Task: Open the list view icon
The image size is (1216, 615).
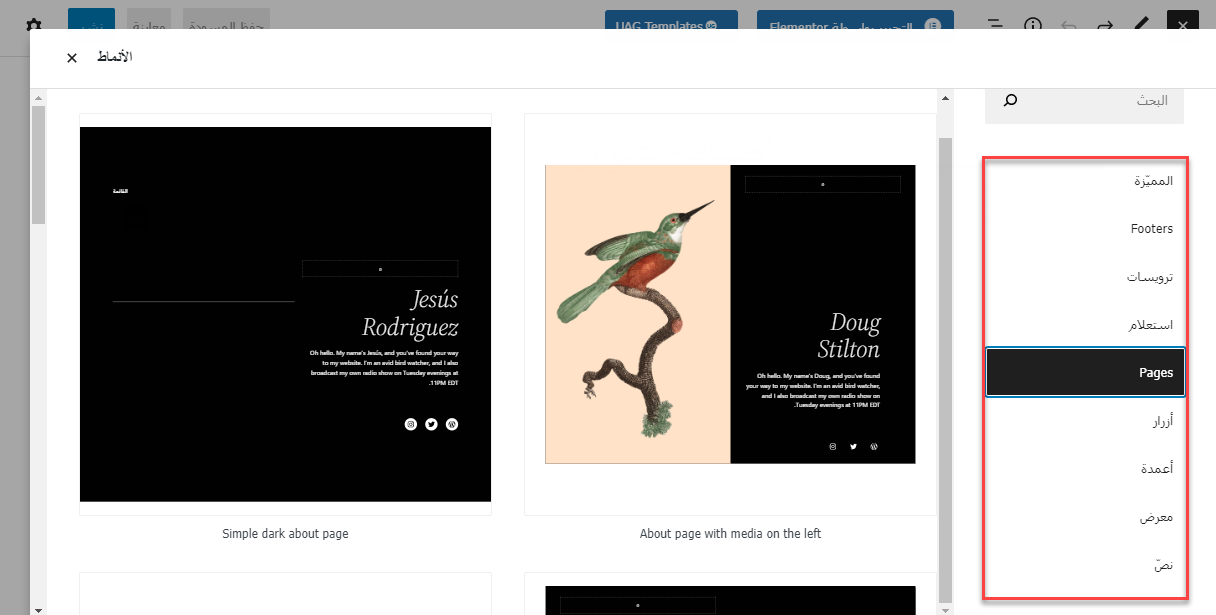Action: coord(996,25)
